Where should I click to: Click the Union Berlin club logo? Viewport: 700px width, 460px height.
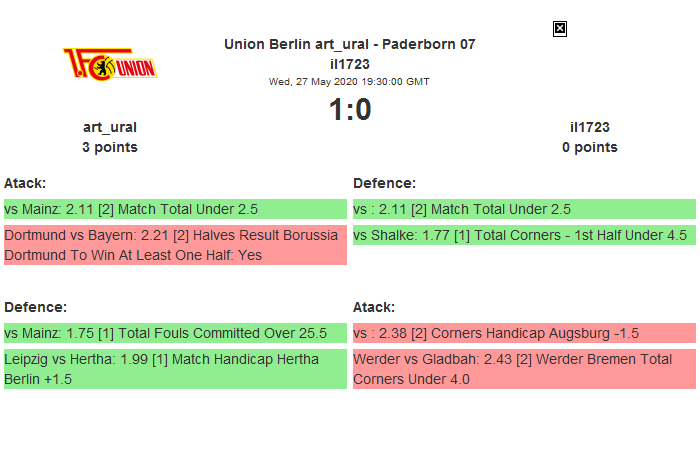pos(110,65)
